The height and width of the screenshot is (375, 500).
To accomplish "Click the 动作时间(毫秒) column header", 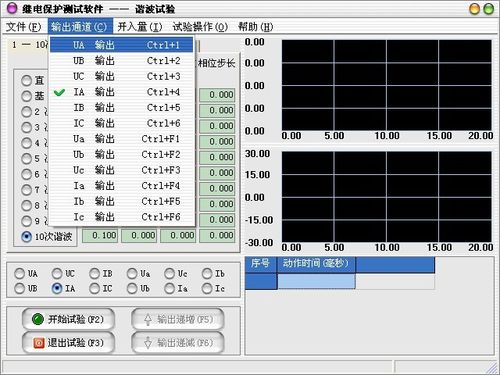I will click(316, 265).
